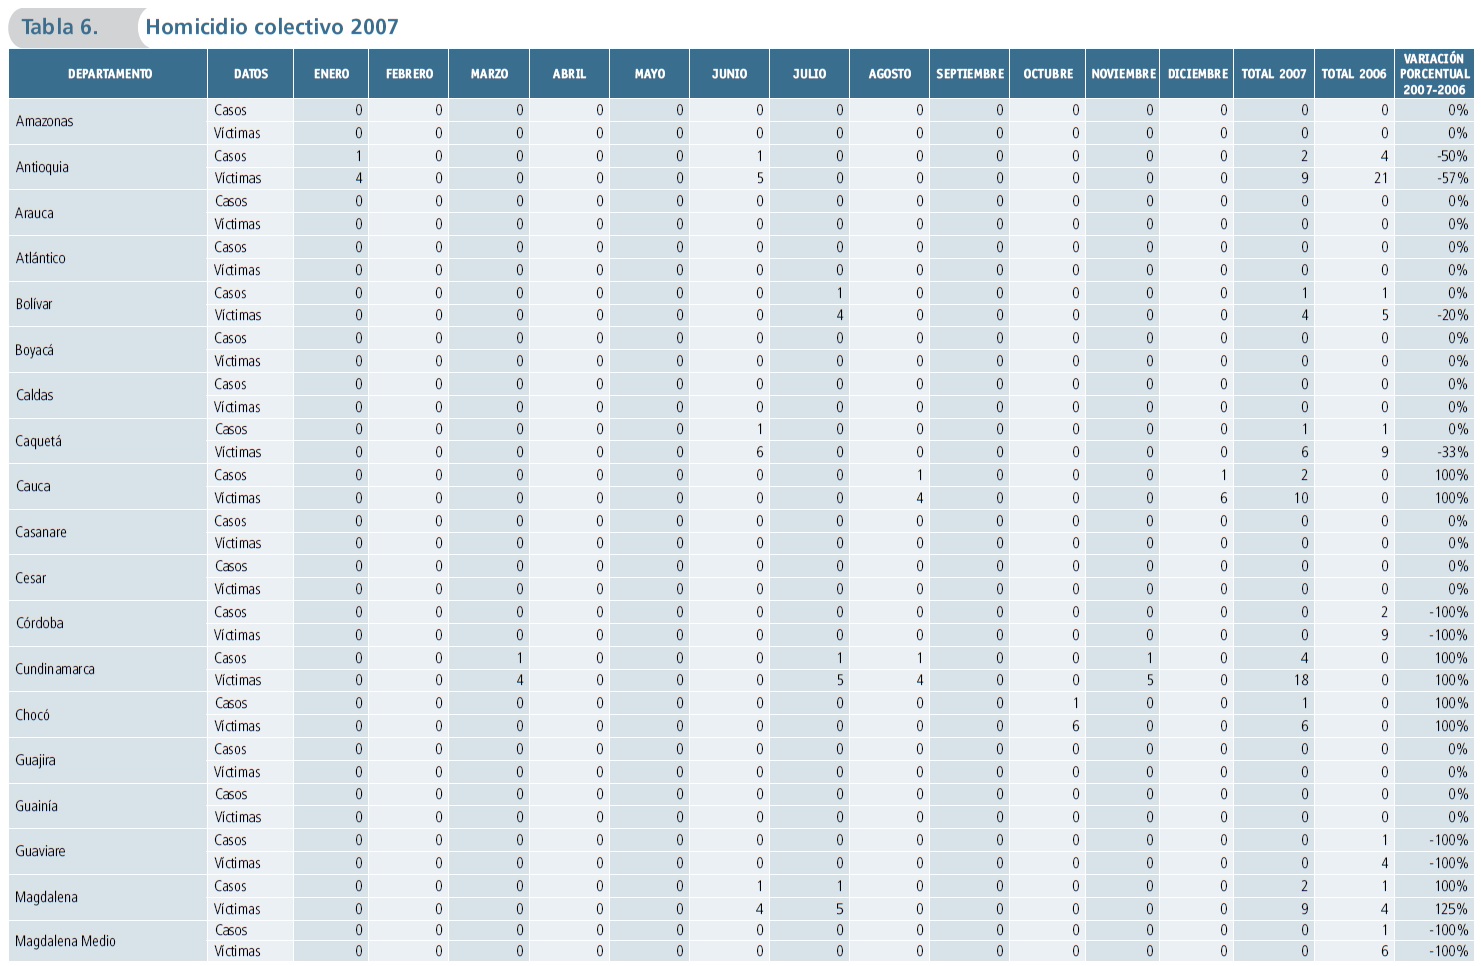Image resolution: width=1481 pixels, height=966 pixels.
Task: Click the "Homicidio colectivo 2007" heading
Action: tap(272, 27)
